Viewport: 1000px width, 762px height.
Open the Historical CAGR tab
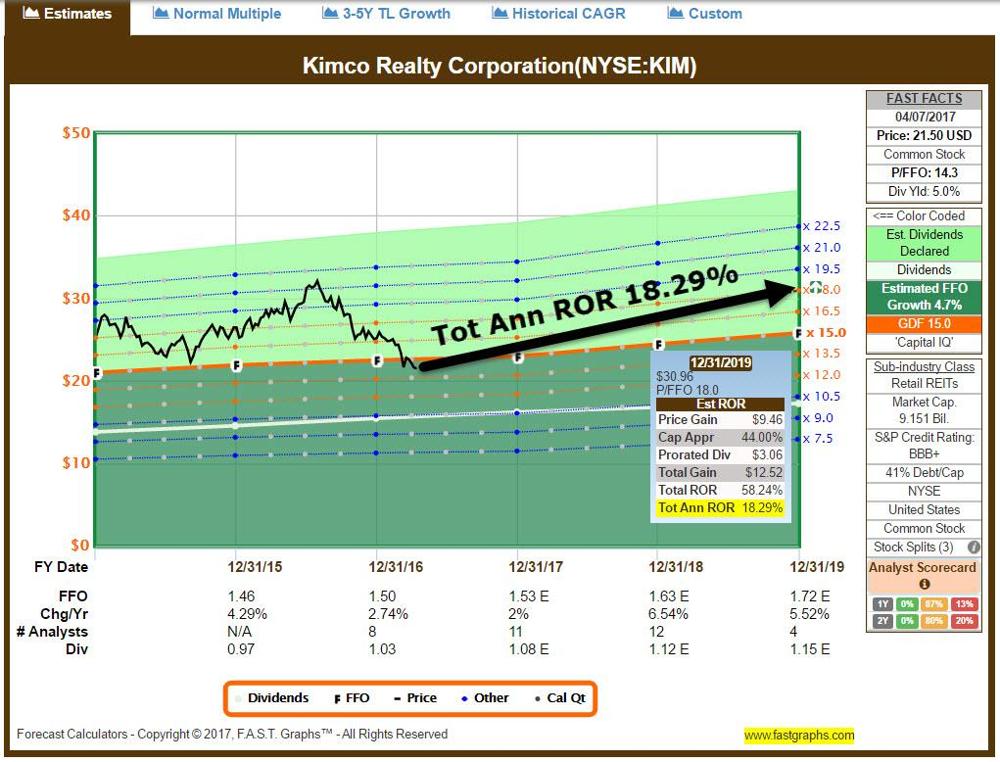[559, 13]
